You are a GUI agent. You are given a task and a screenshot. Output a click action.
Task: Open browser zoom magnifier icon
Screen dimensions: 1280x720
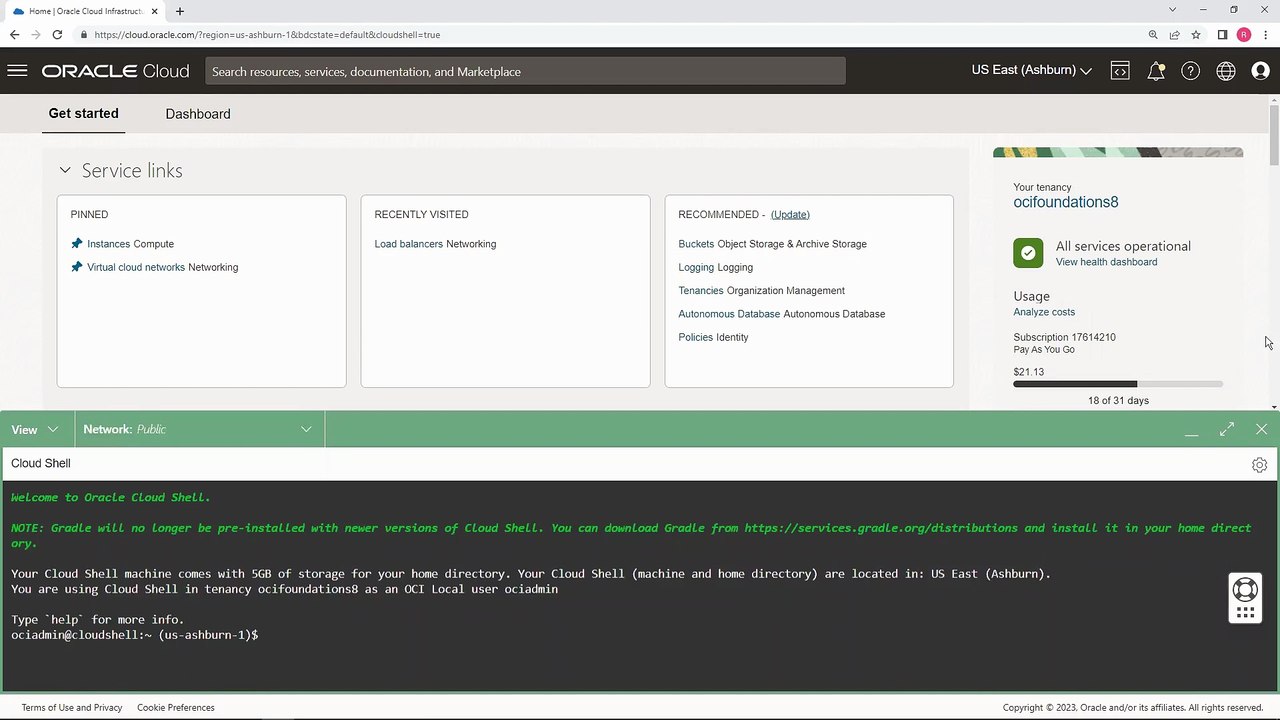(1153, 34)
